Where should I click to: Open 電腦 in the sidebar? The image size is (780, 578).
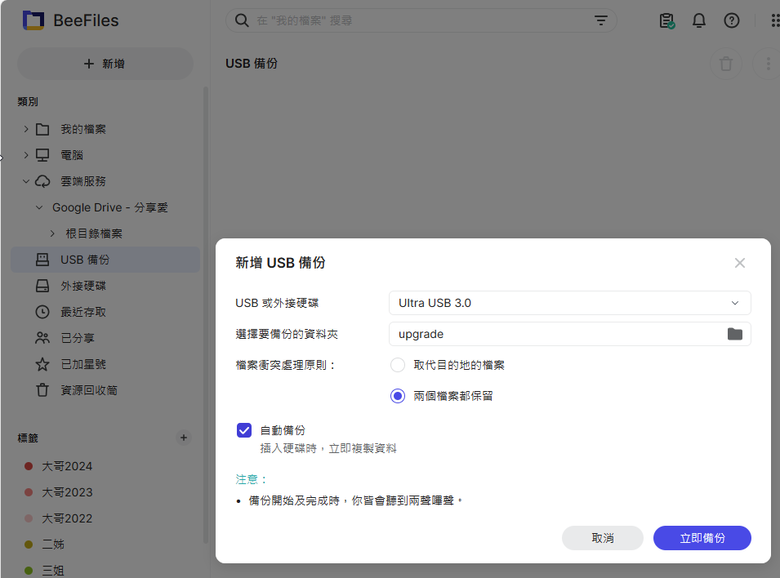point(72,155)
